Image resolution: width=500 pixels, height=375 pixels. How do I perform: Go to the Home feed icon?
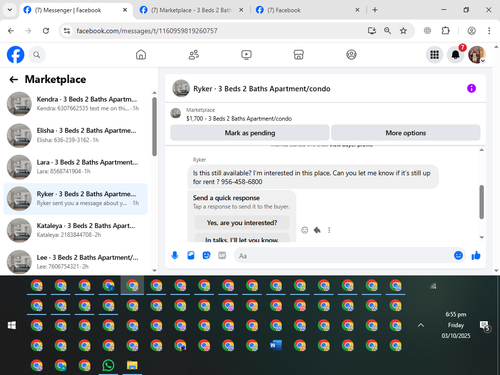(x=141, y=55)
